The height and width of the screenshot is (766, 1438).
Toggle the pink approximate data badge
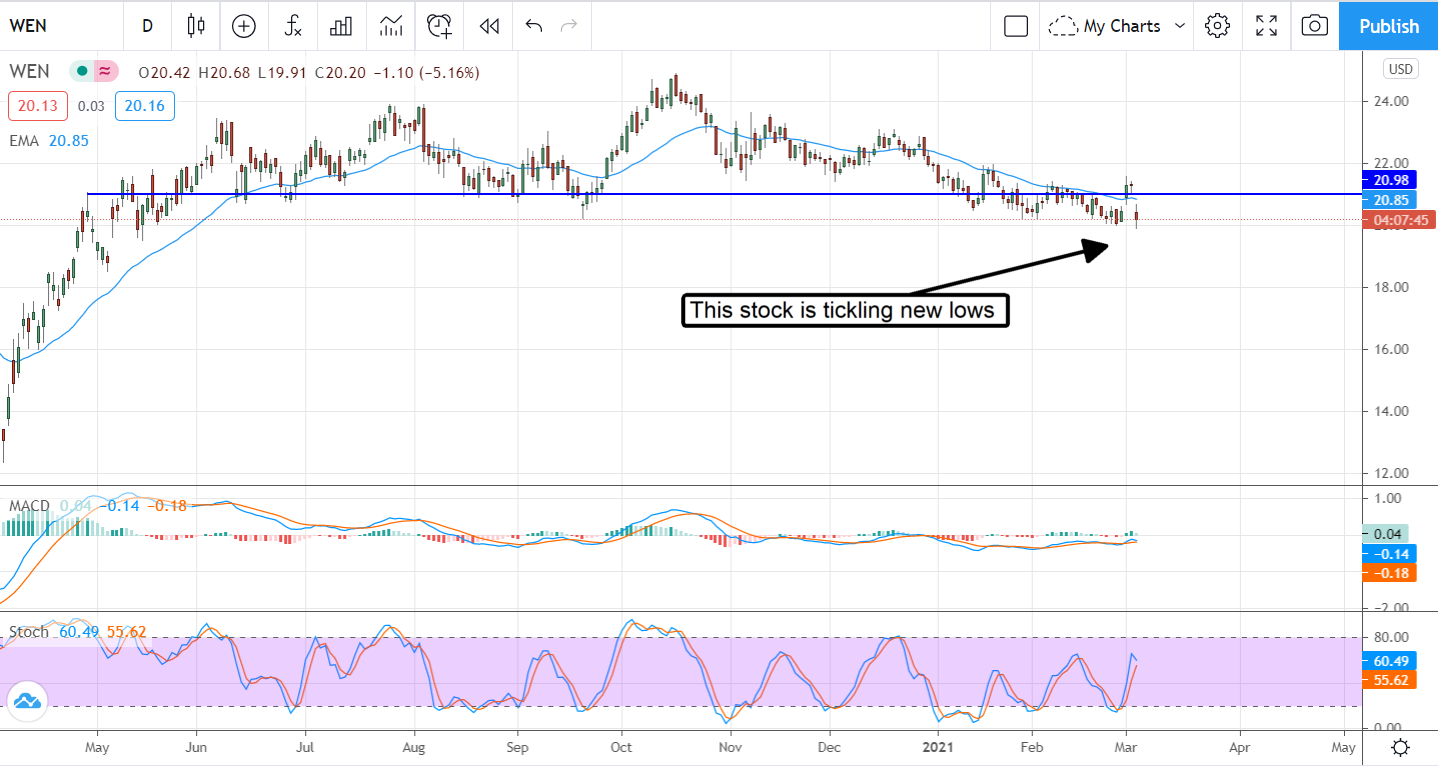point(104,72)
